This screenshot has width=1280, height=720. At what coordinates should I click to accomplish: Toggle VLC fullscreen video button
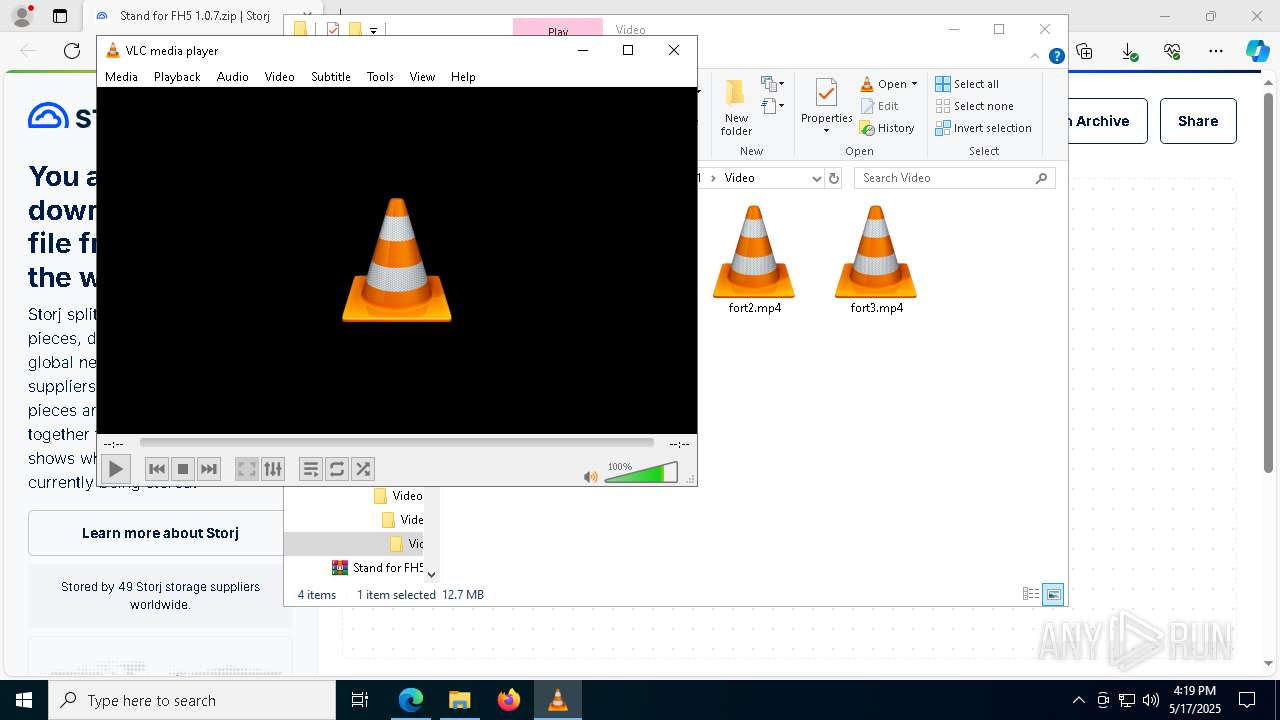tap(247, 469)
